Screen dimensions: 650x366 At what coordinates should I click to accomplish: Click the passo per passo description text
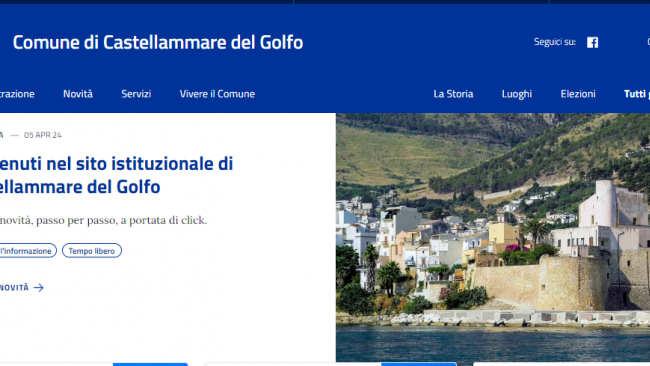[103, 220]
